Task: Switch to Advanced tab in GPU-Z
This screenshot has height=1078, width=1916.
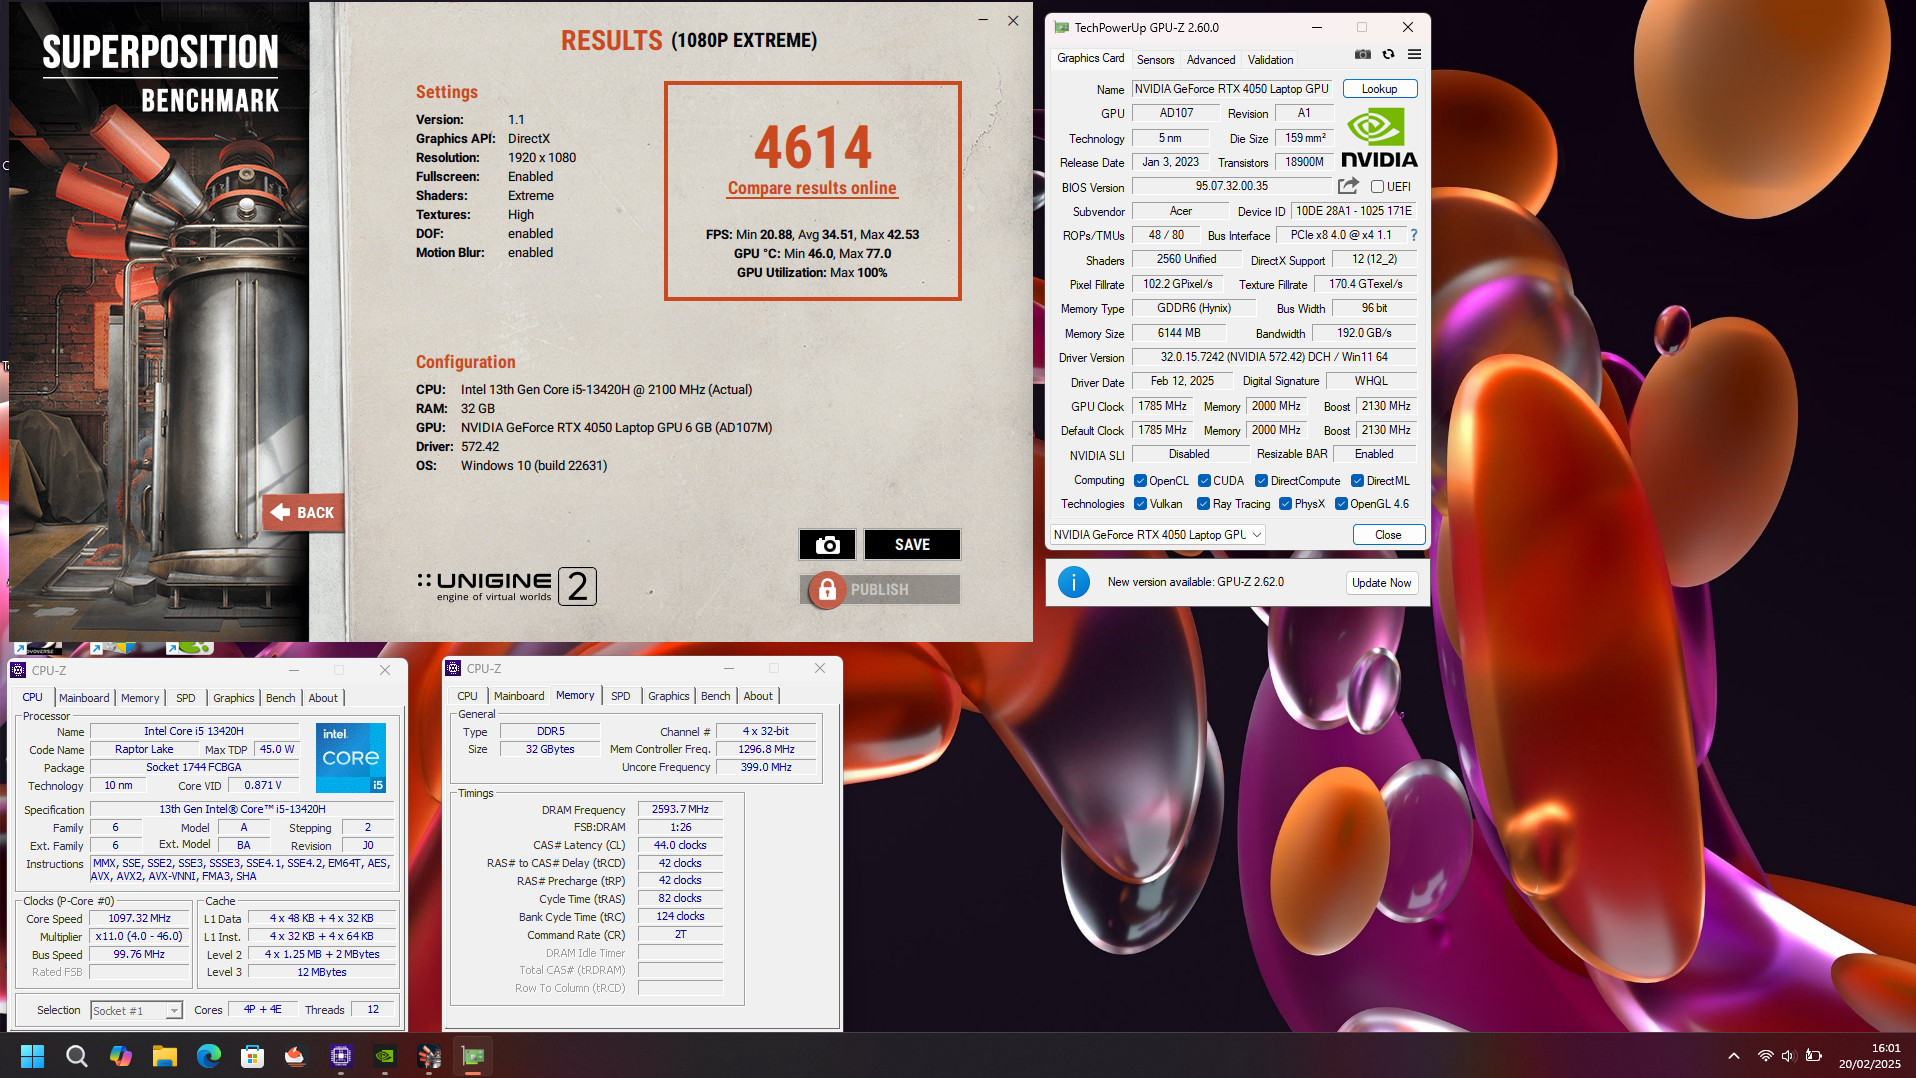Action: 1210,60
